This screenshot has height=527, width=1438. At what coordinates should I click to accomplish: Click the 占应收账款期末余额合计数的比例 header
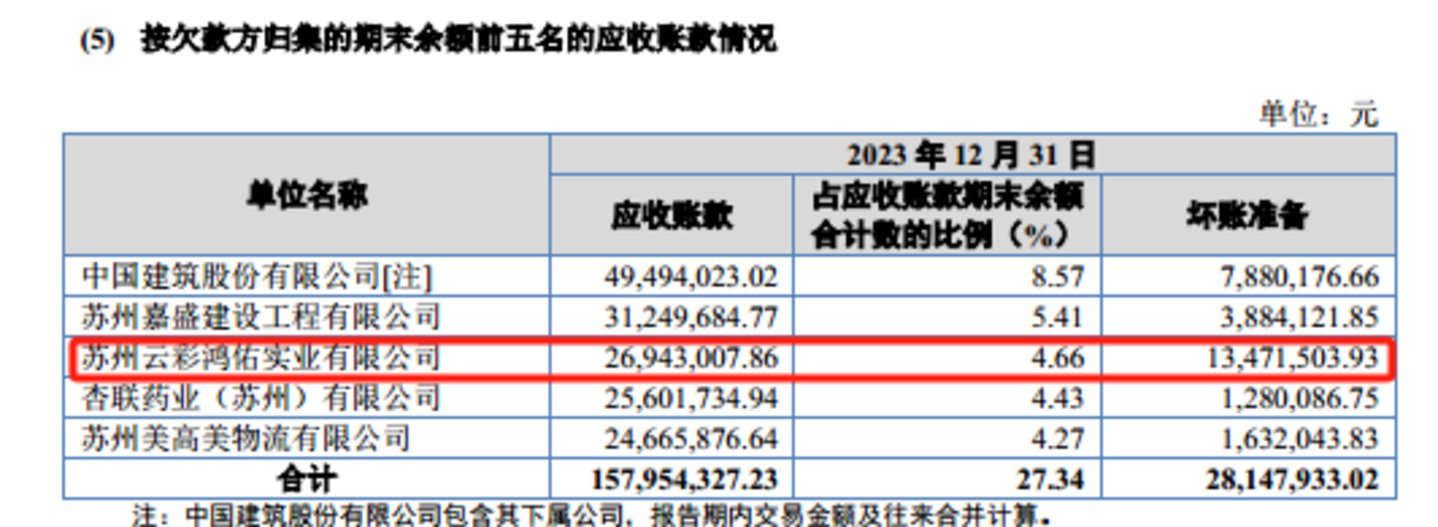(946, 215)
